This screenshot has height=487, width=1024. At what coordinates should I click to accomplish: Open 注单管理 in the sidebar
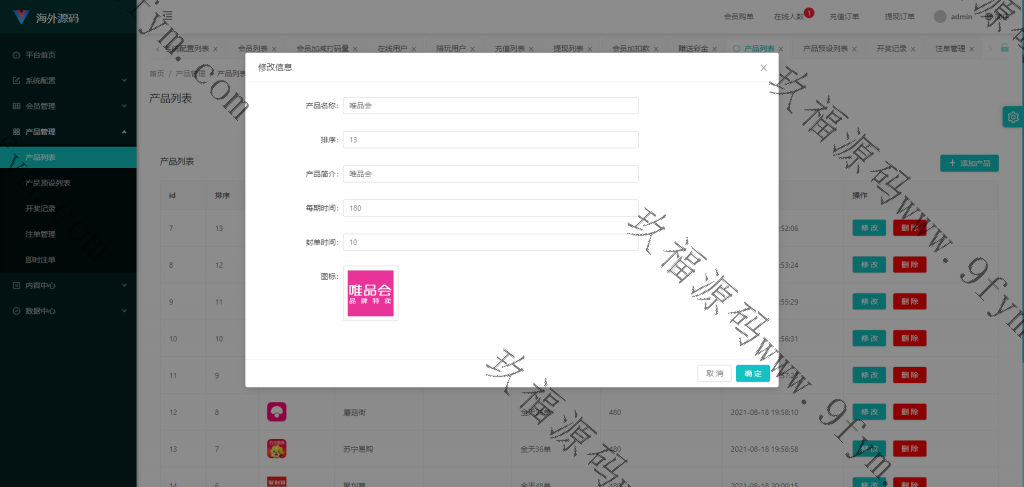(40, 235)
